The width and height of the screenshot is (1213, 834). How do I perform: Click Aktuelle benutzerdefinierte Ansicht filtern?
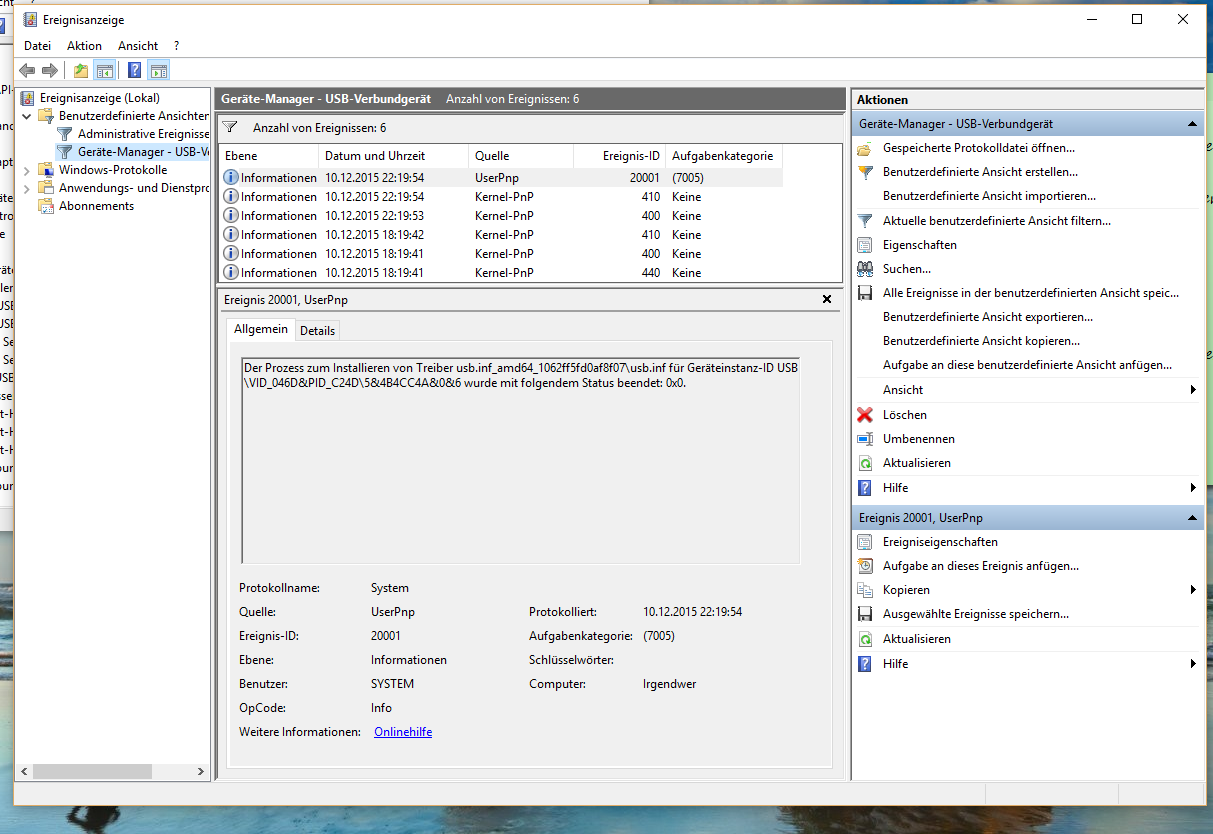(996, 221)
